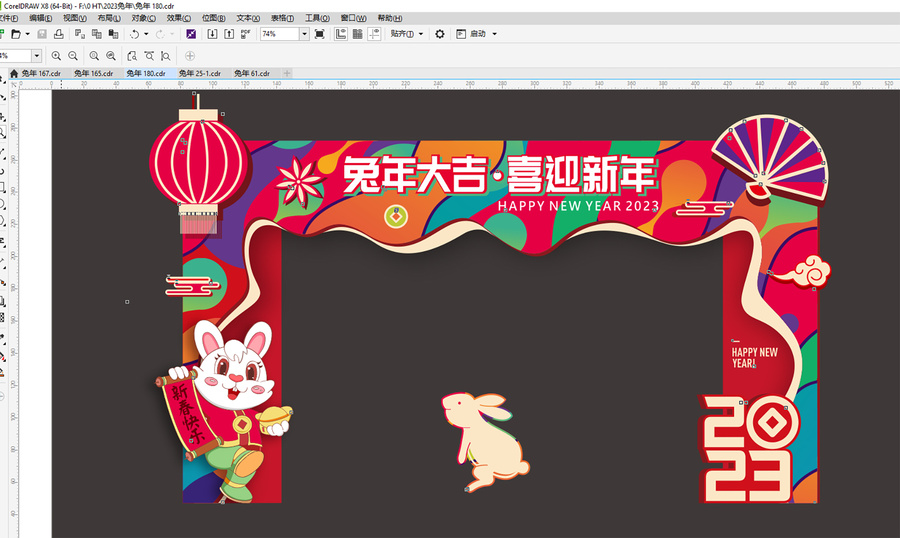The width and height of the screenshot is (900, 538).
Task: Open the 工具 menu
Action: [x=317, y=18]
